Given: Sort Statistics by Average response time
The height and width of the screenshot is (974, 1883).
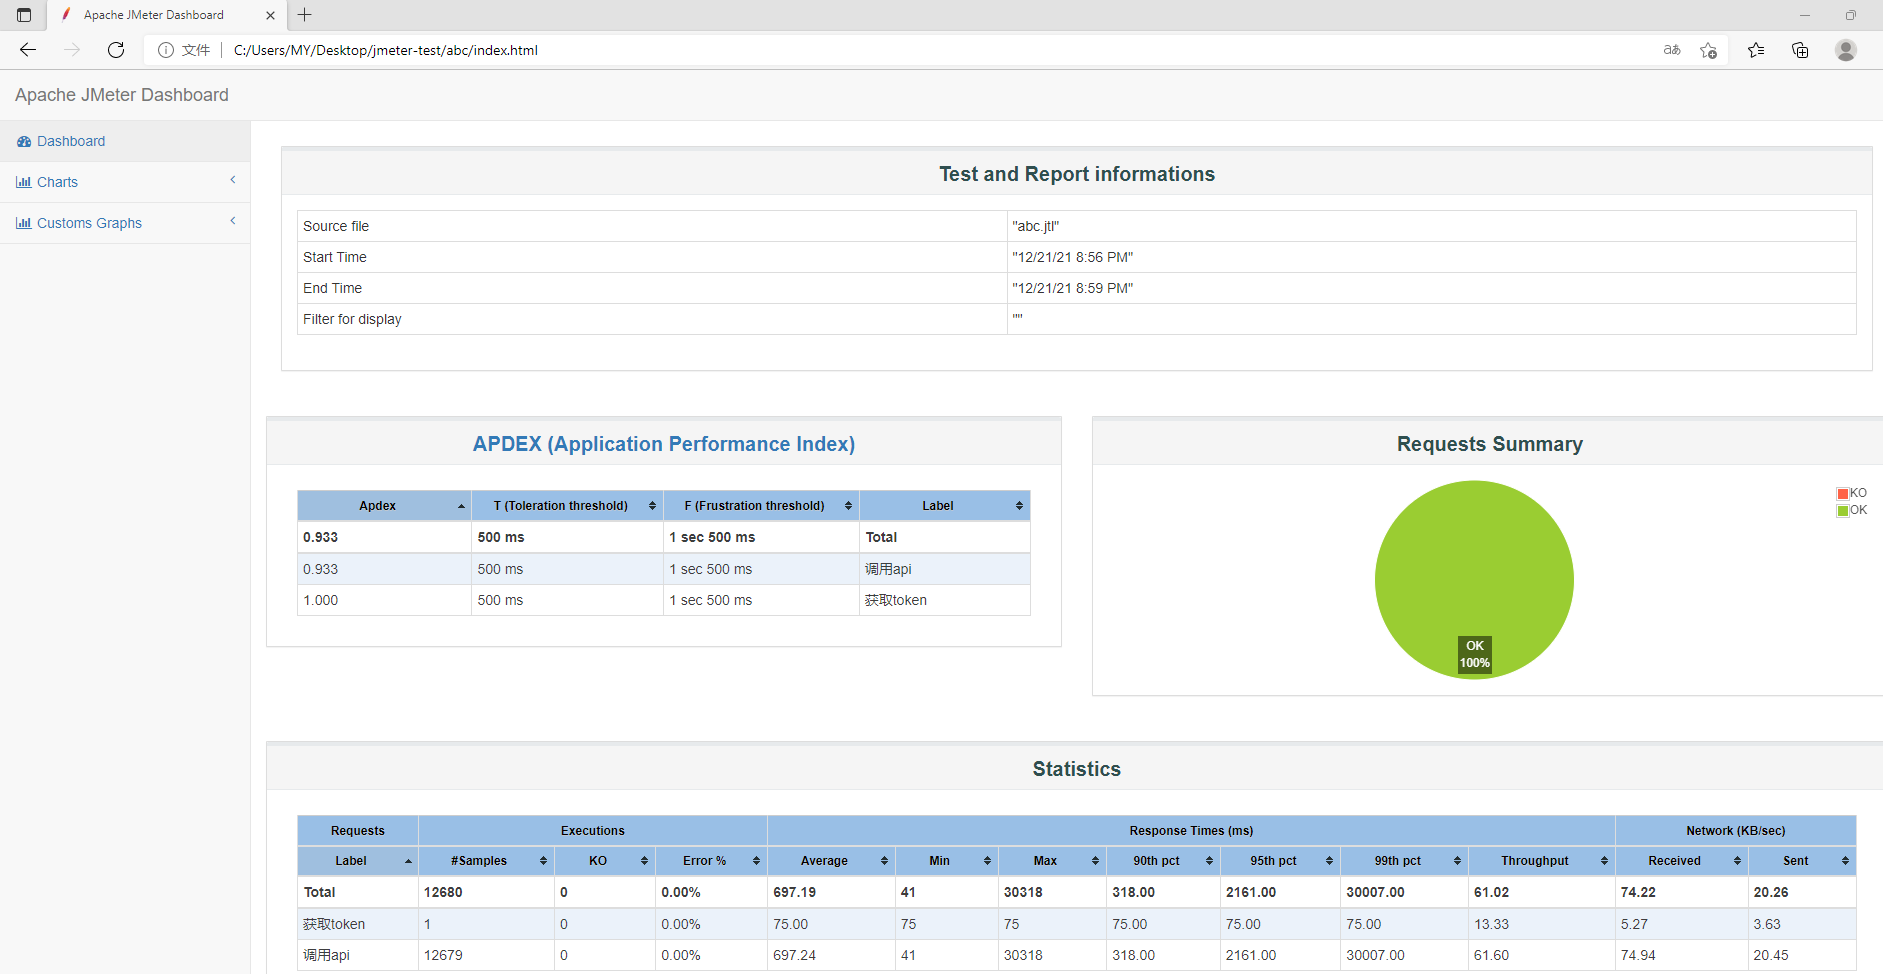Looking at the screenshot, I should (x=831, y=861).
